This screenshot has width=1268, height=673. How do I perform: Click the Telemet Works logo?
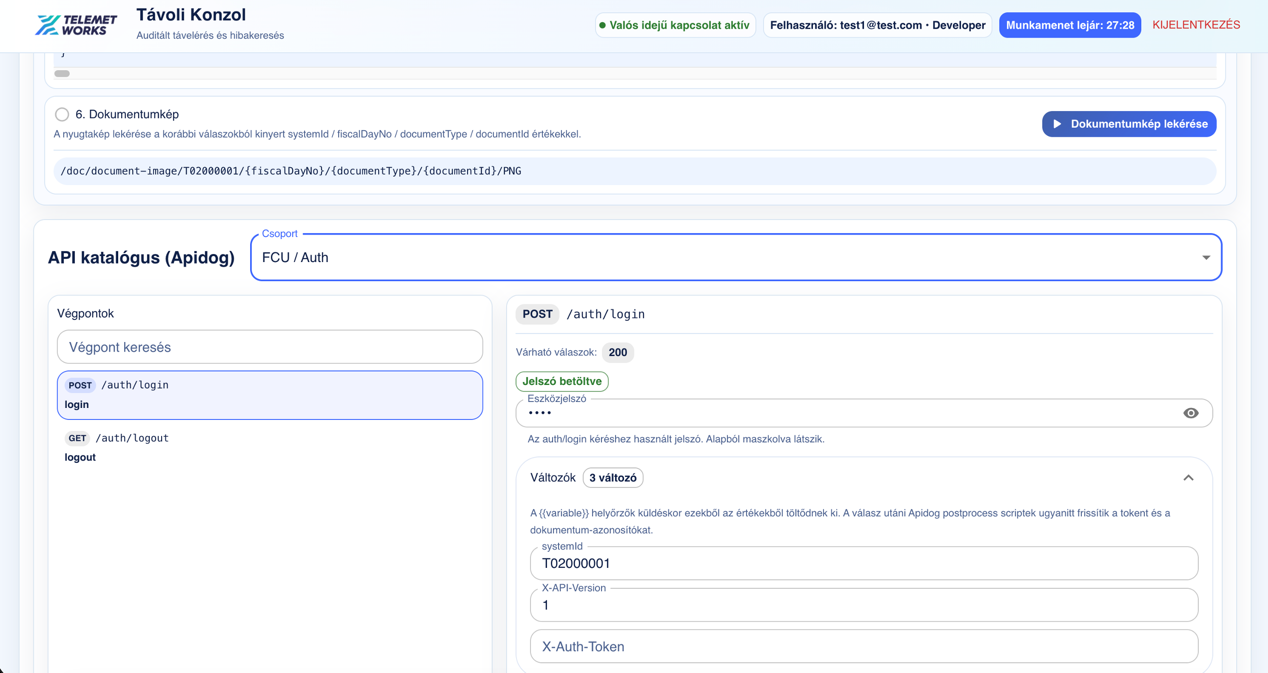pos(76,25)
